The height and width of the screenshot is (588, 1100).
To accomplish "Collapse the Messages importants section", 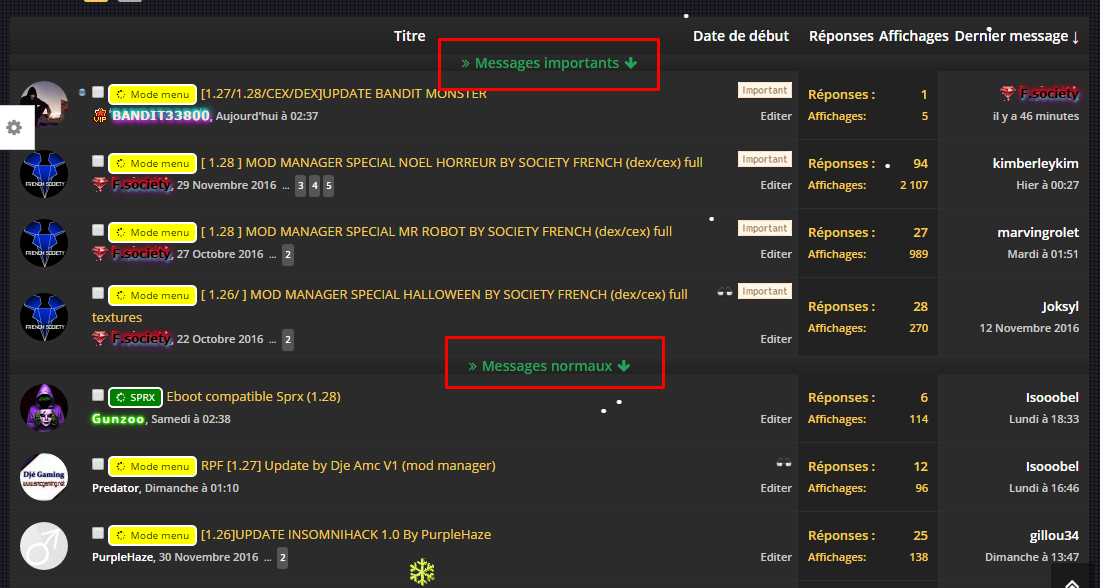I will pyautogui.click(x=548, y=63).
